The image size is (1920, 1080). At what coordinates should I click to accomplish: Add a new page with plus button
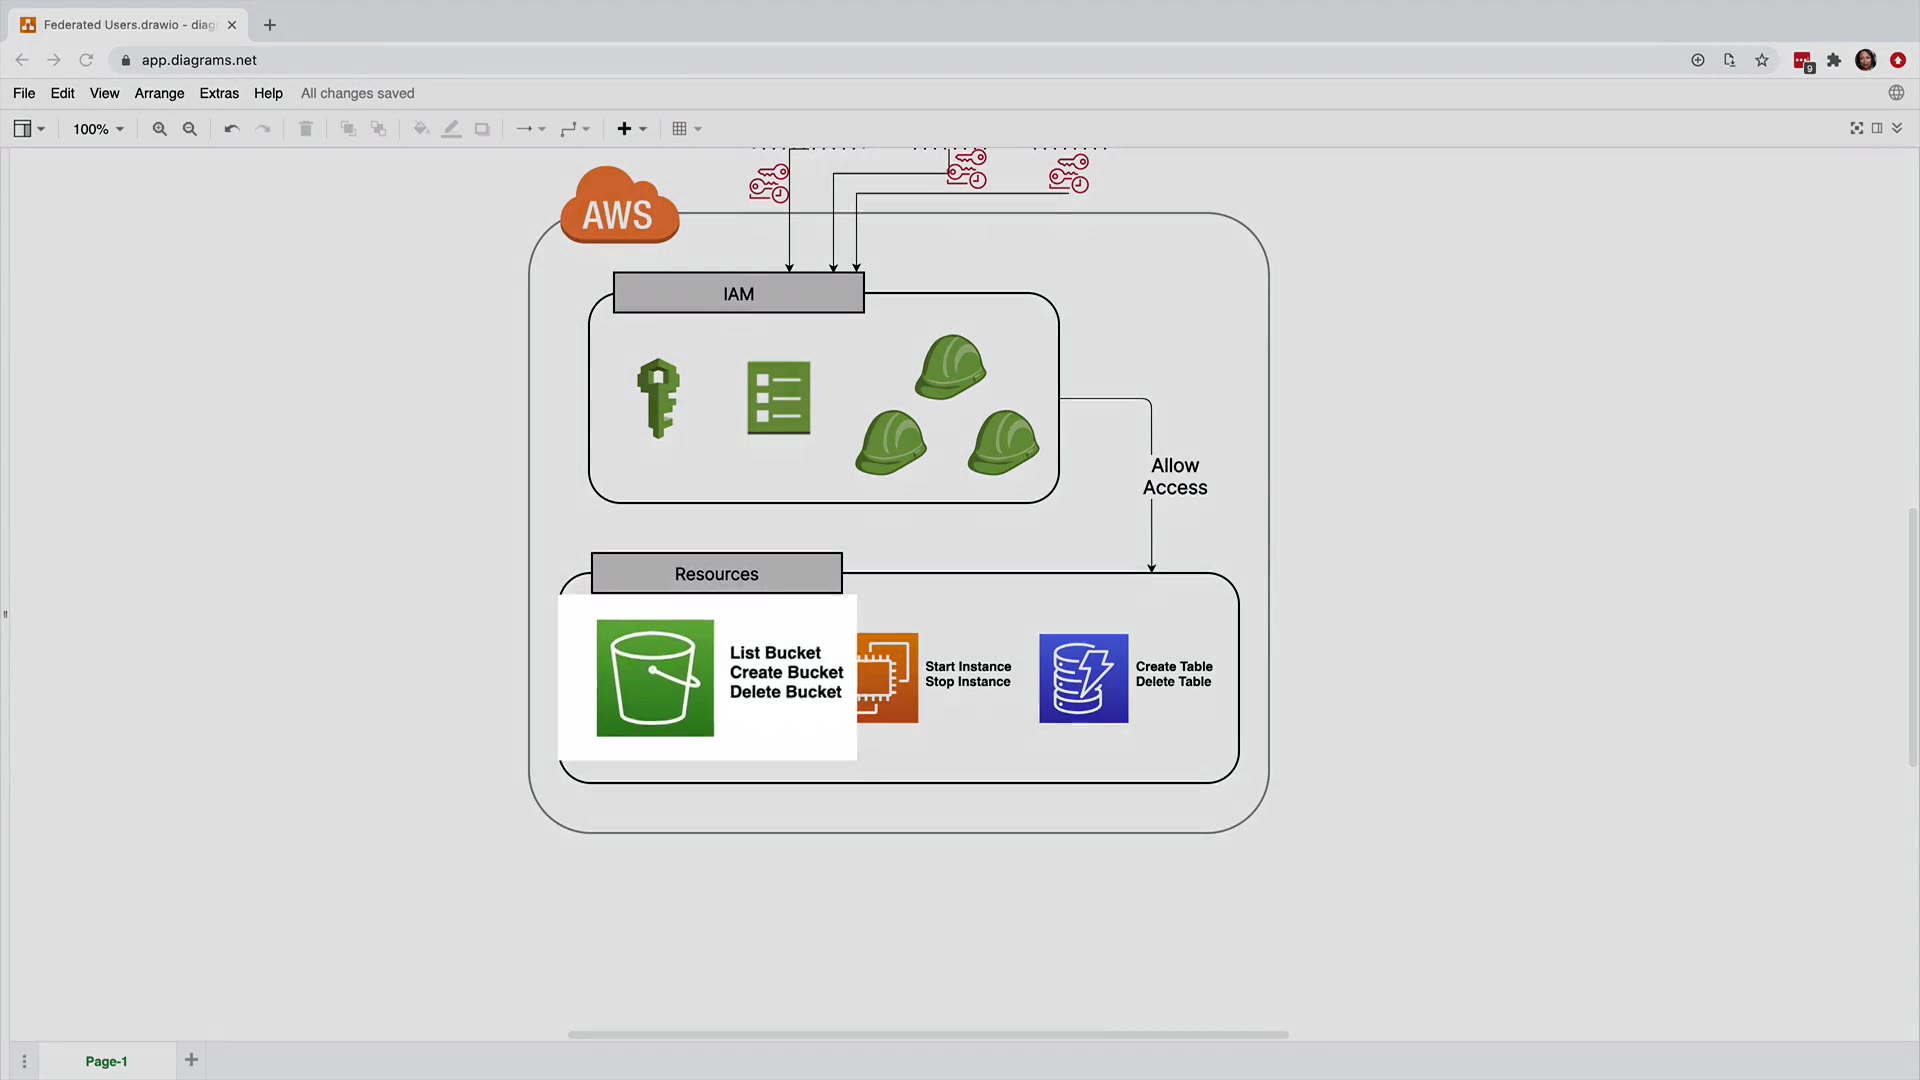coord(191,1060)
